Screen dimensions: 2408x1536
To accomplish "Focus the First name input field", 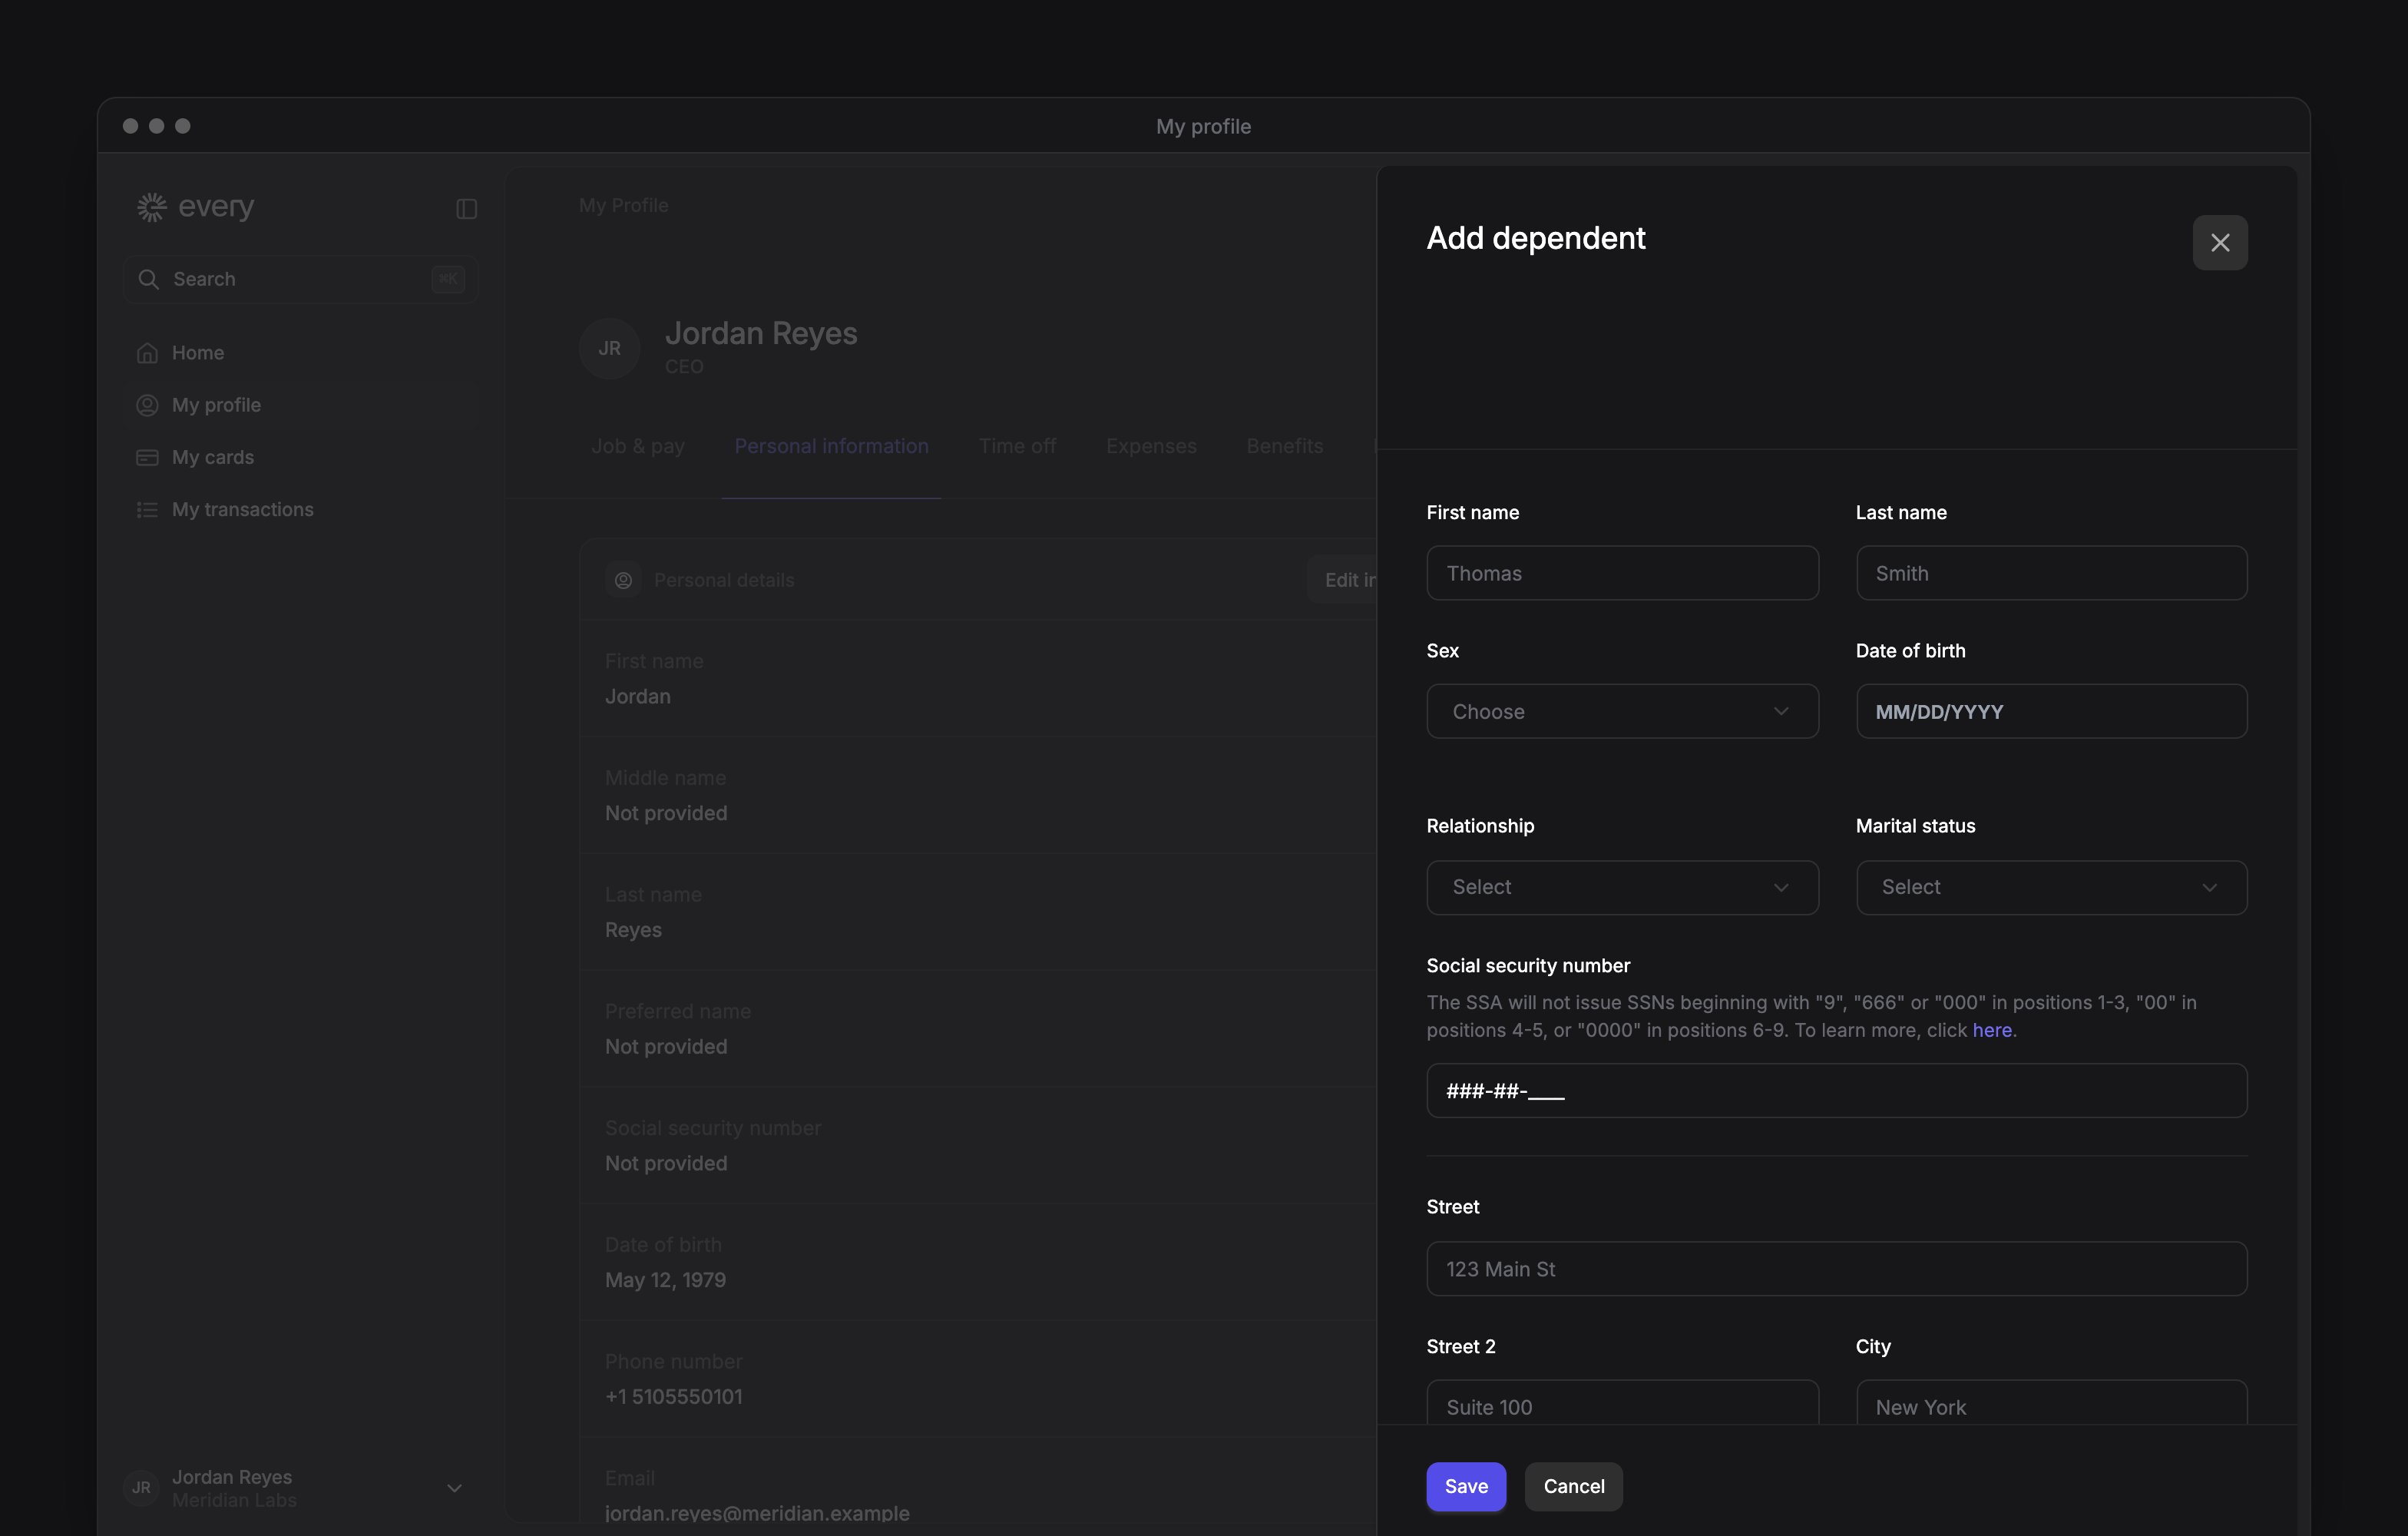I will (1621, 573).
